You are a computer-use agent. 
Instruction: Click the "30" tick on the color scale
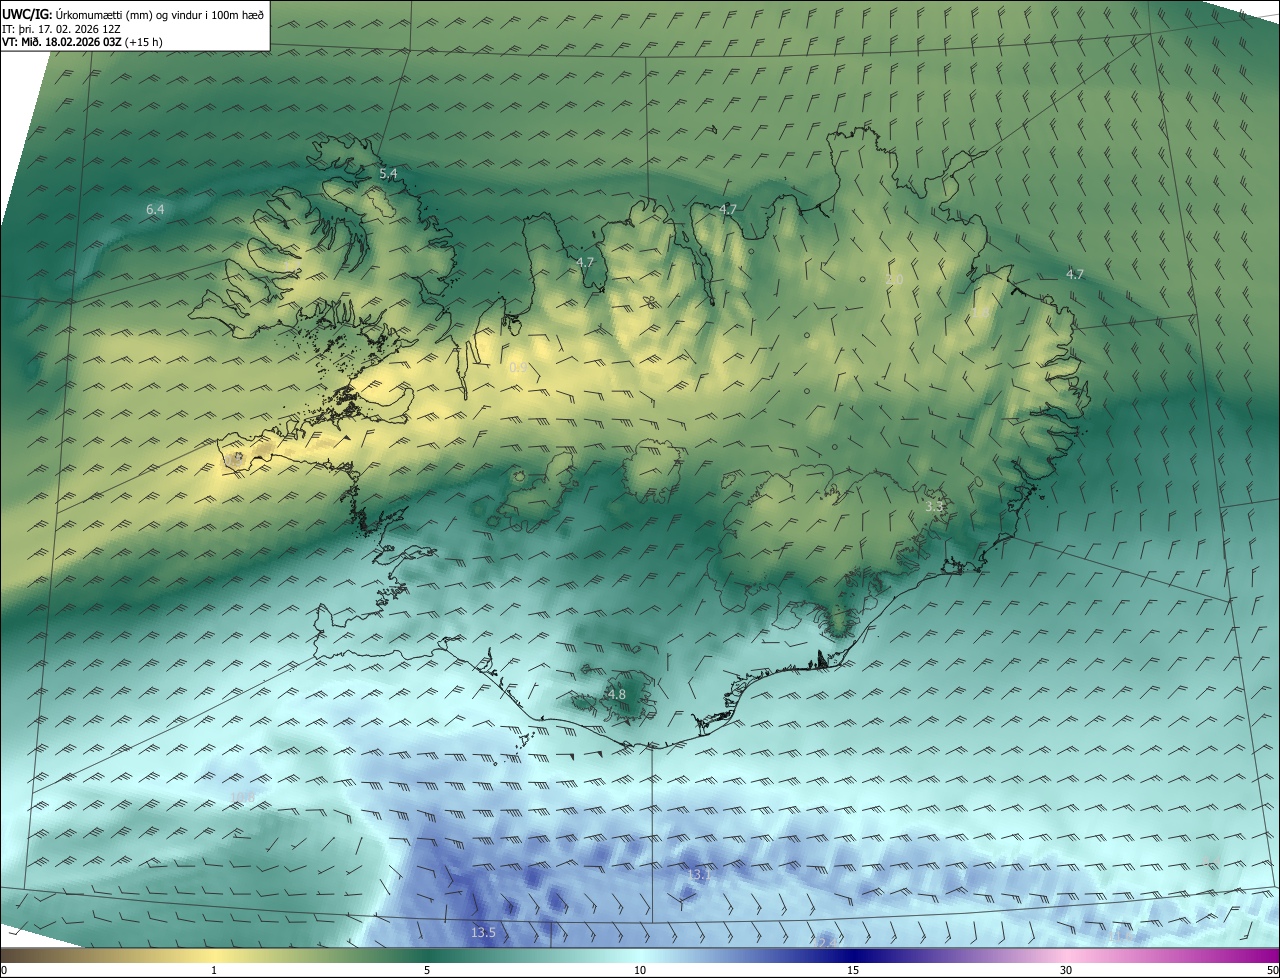1066,971
